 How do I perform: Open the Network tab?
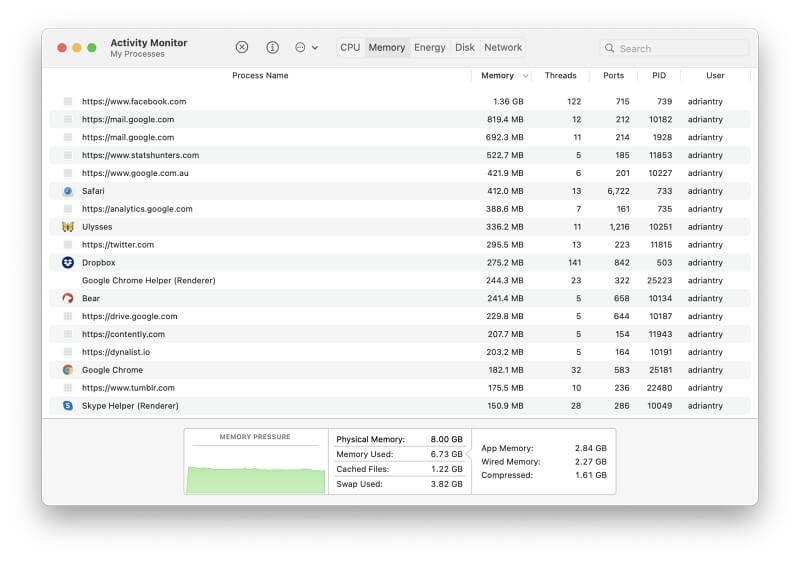503,47
